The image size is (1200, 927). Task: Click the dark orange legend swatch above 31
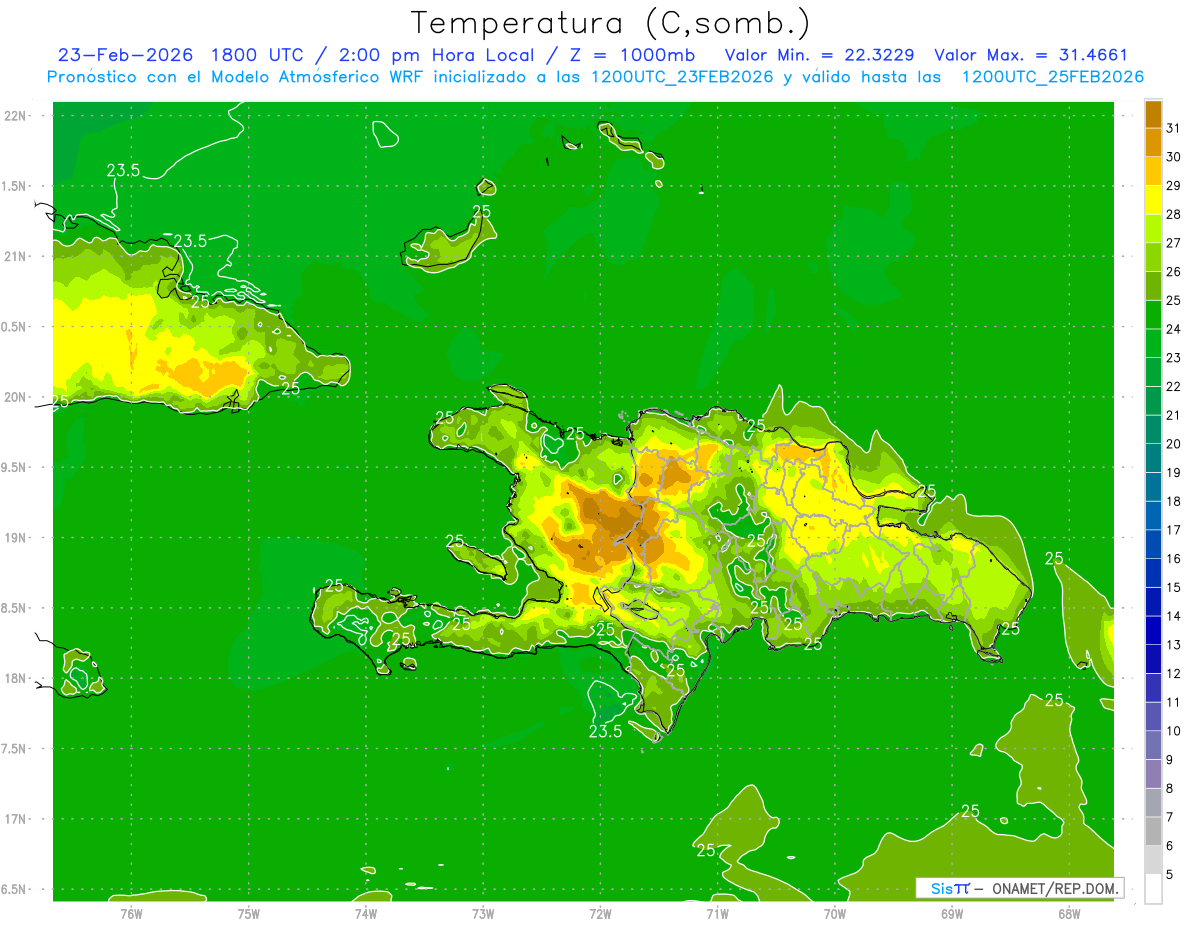[1153, 114]
